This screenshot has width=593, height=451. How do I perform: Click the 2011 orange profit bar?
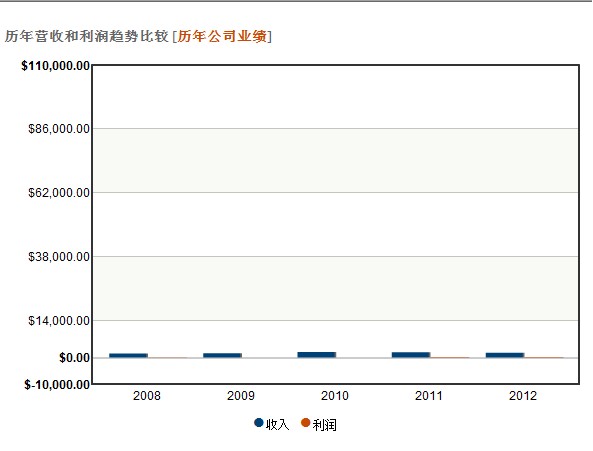pos(450,357)
